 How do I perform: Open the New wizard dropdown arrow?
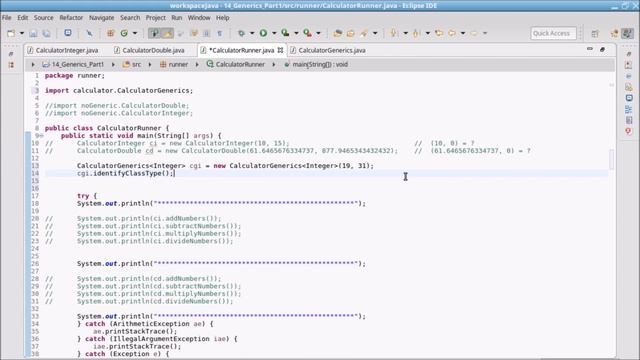[22, 33]
